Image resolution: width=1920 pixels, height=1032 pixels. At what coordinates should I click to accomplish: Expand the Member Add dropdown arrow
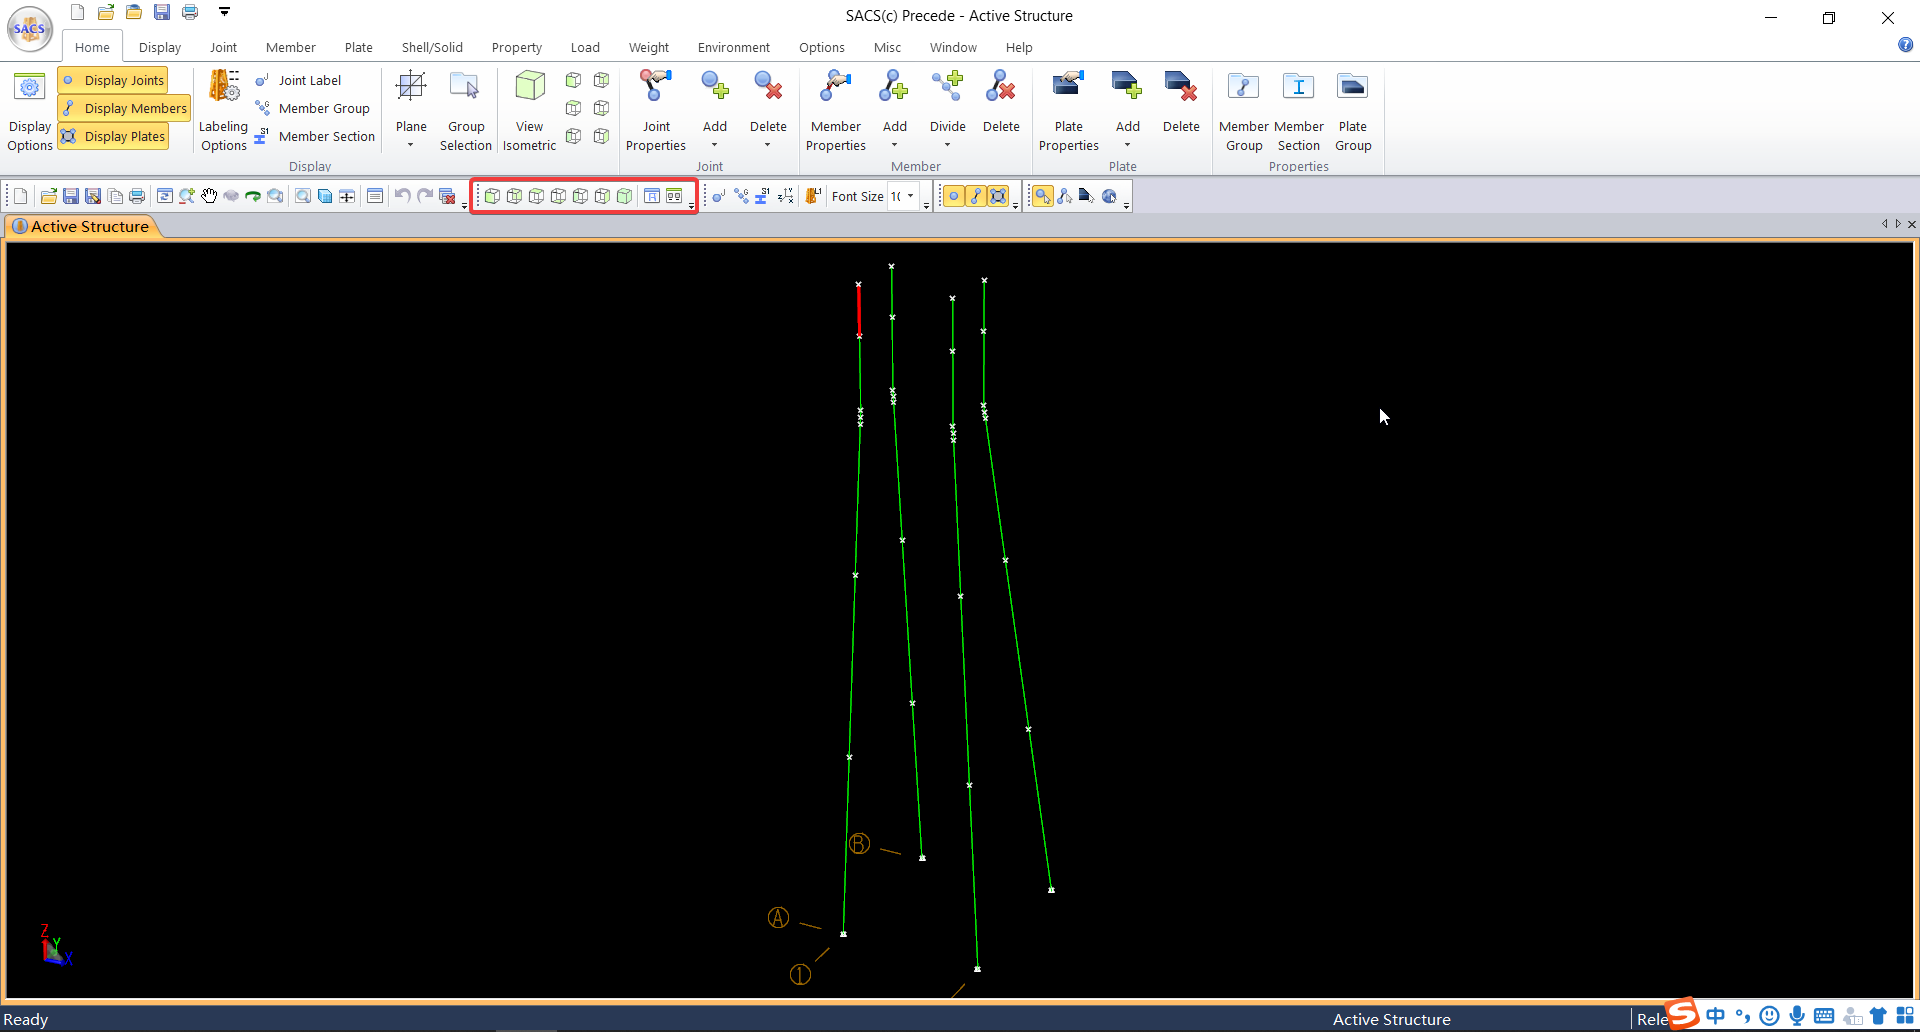894,145
